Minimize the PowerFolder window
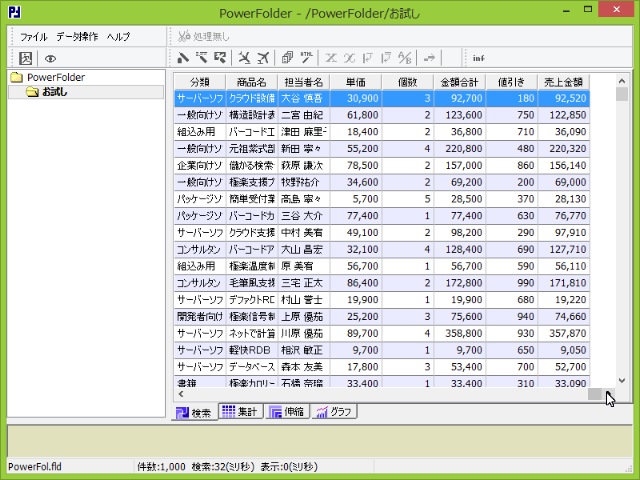The image size is (640, 480). tap(566, 11)
